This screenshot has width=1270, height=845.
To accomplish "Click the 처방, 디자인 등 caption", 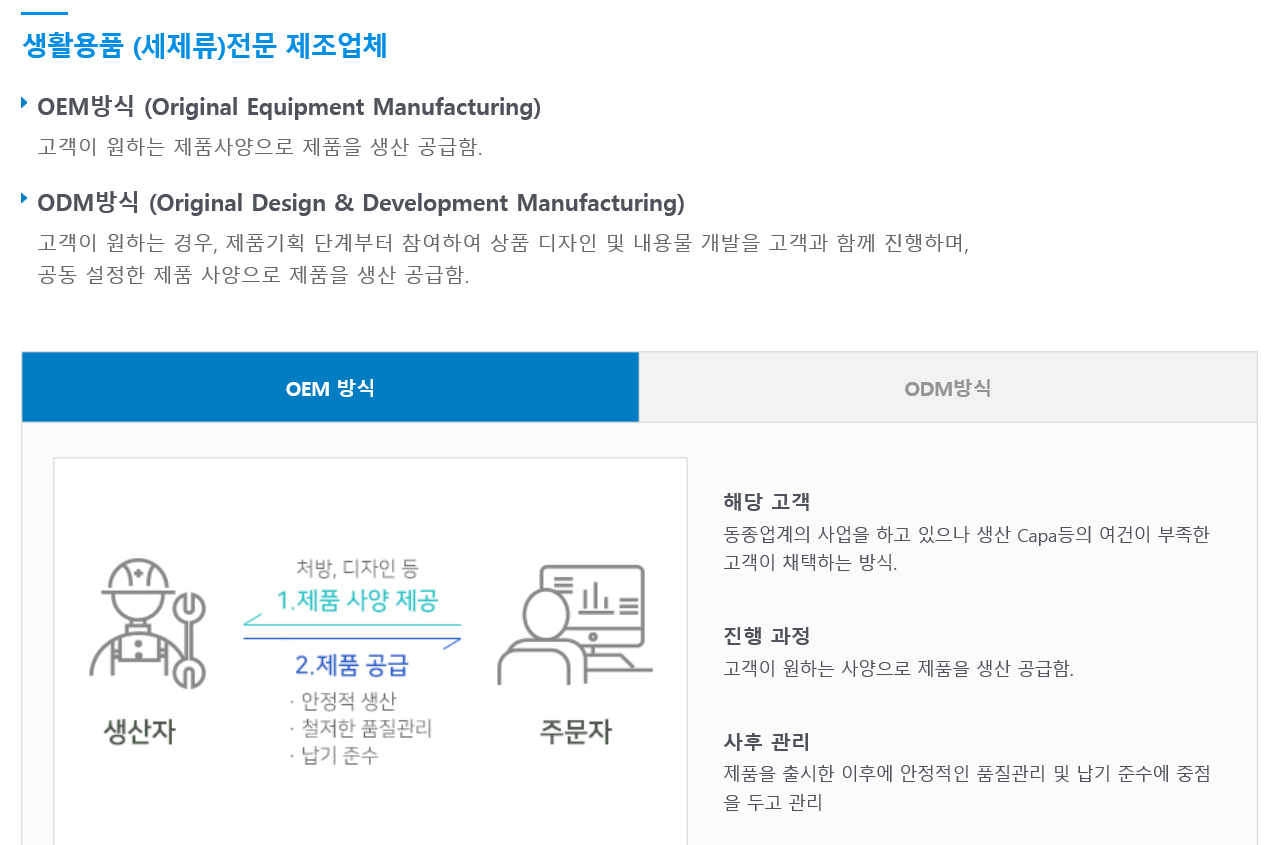I will point(357,568).
